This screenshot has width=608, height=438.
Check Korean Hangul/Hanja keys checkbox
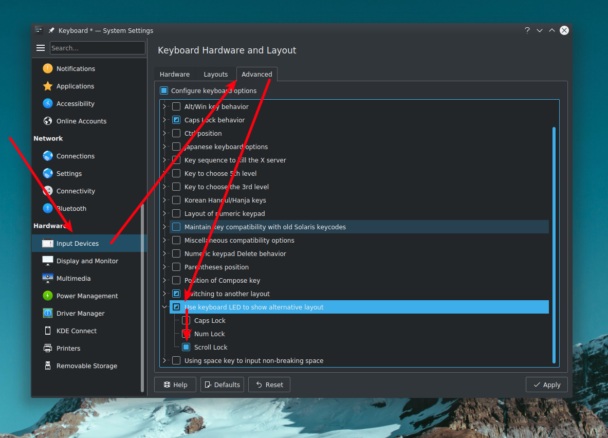click(176, 200)
